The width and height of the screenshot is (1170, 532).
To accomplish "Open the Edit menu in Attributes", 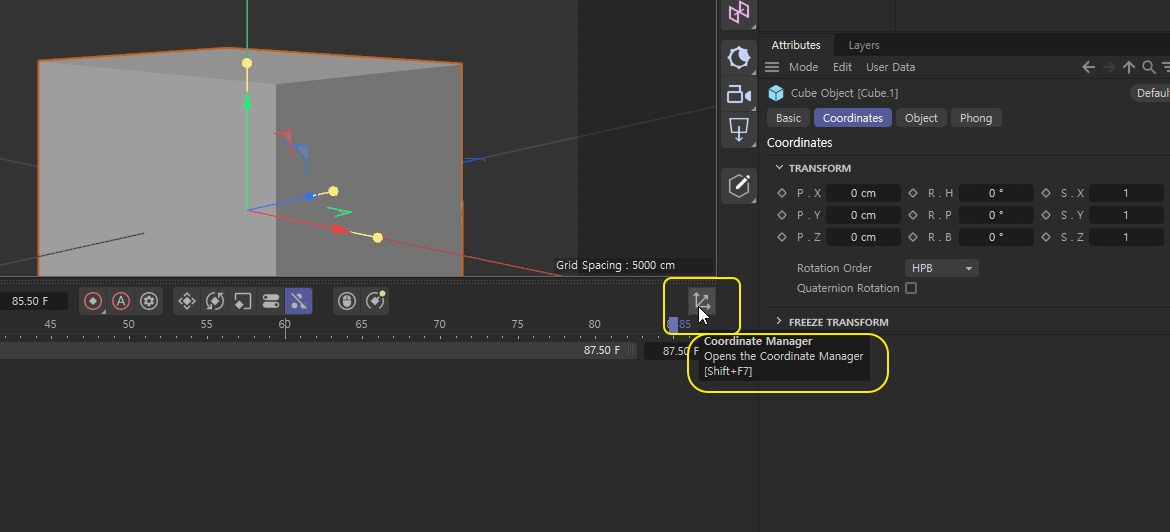I will [842, 67].
